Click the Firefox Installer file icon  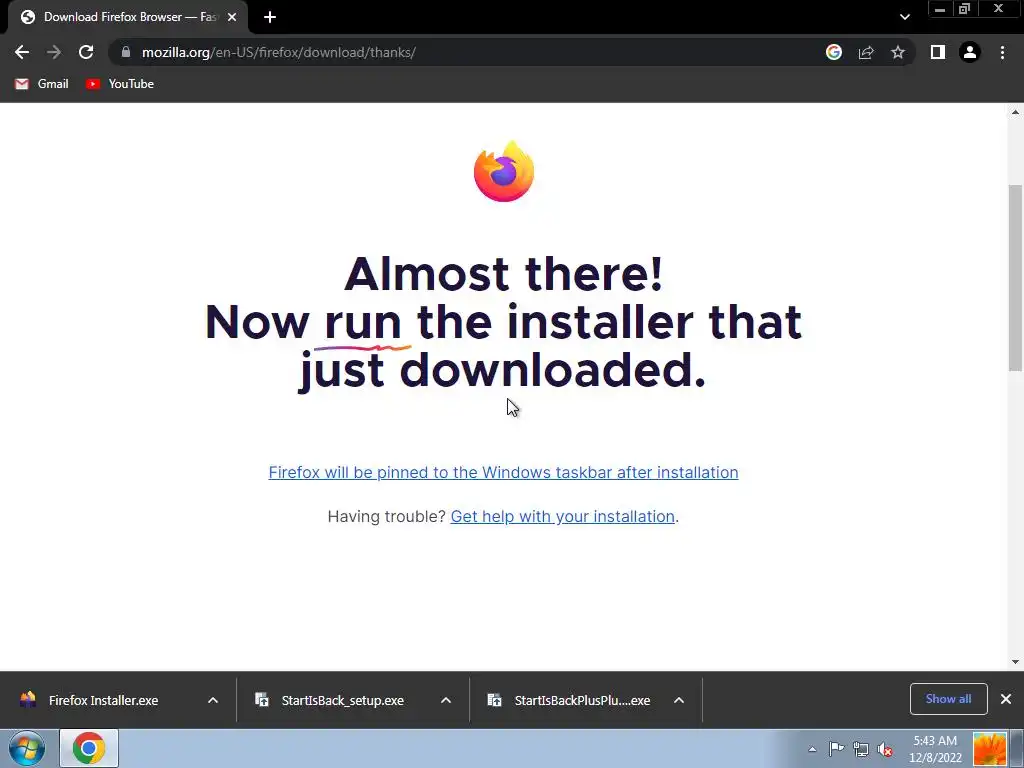pyautogui.click(x=28, y=700)
